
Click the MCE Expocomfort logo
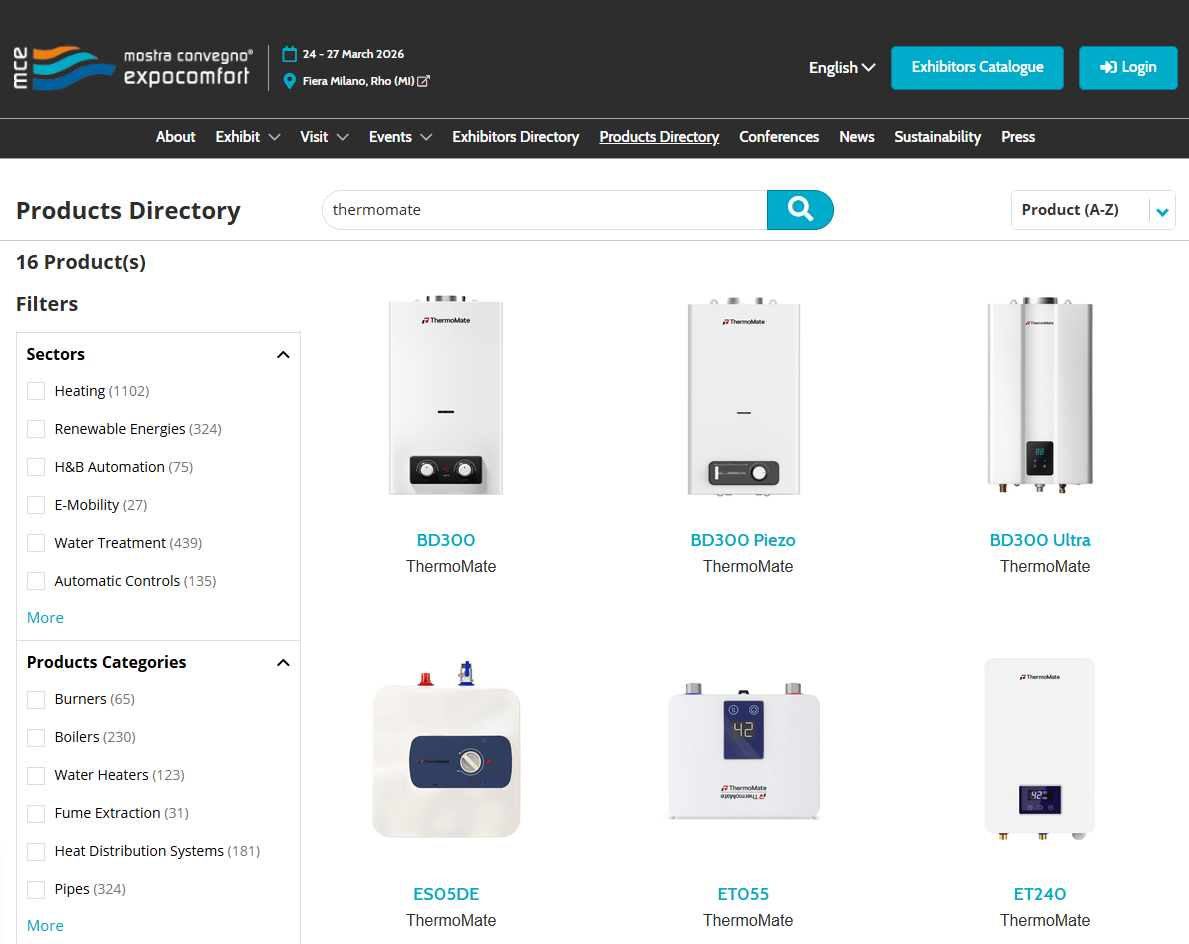[x=132, y=67]
